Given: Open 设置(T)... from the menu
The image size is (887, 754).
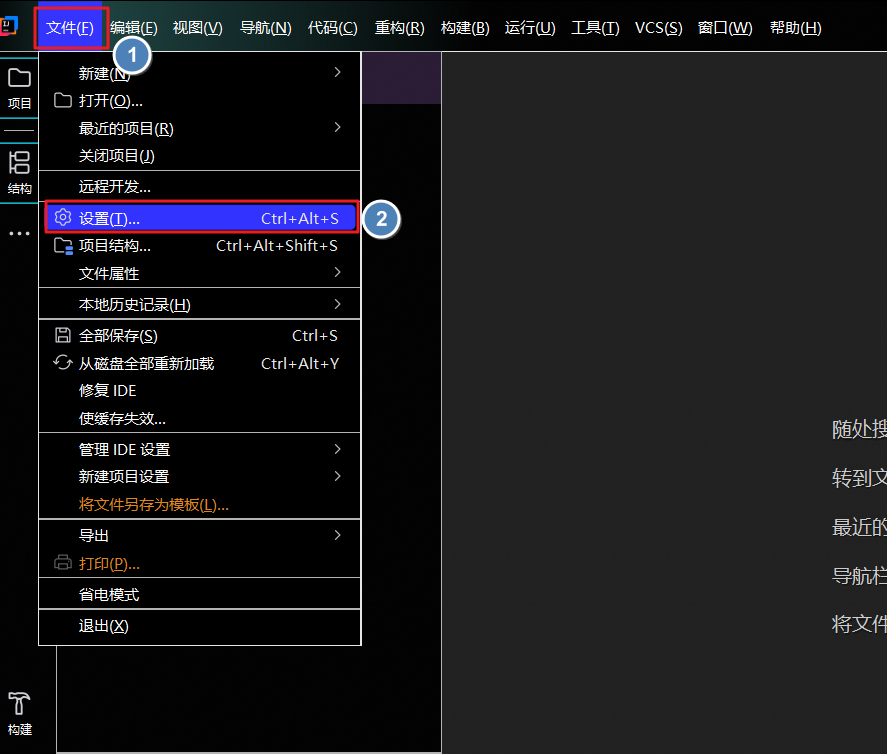Looking at the screenshot, I should (201, 218).
